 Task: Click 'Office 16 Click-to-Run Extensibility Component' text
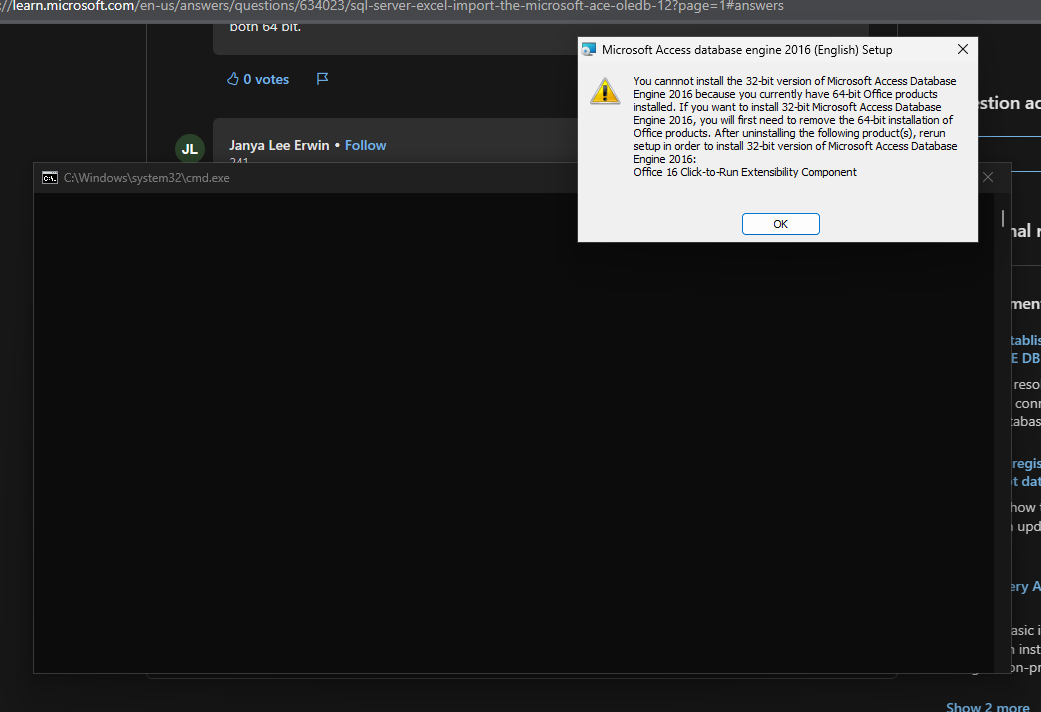point(745,172)
